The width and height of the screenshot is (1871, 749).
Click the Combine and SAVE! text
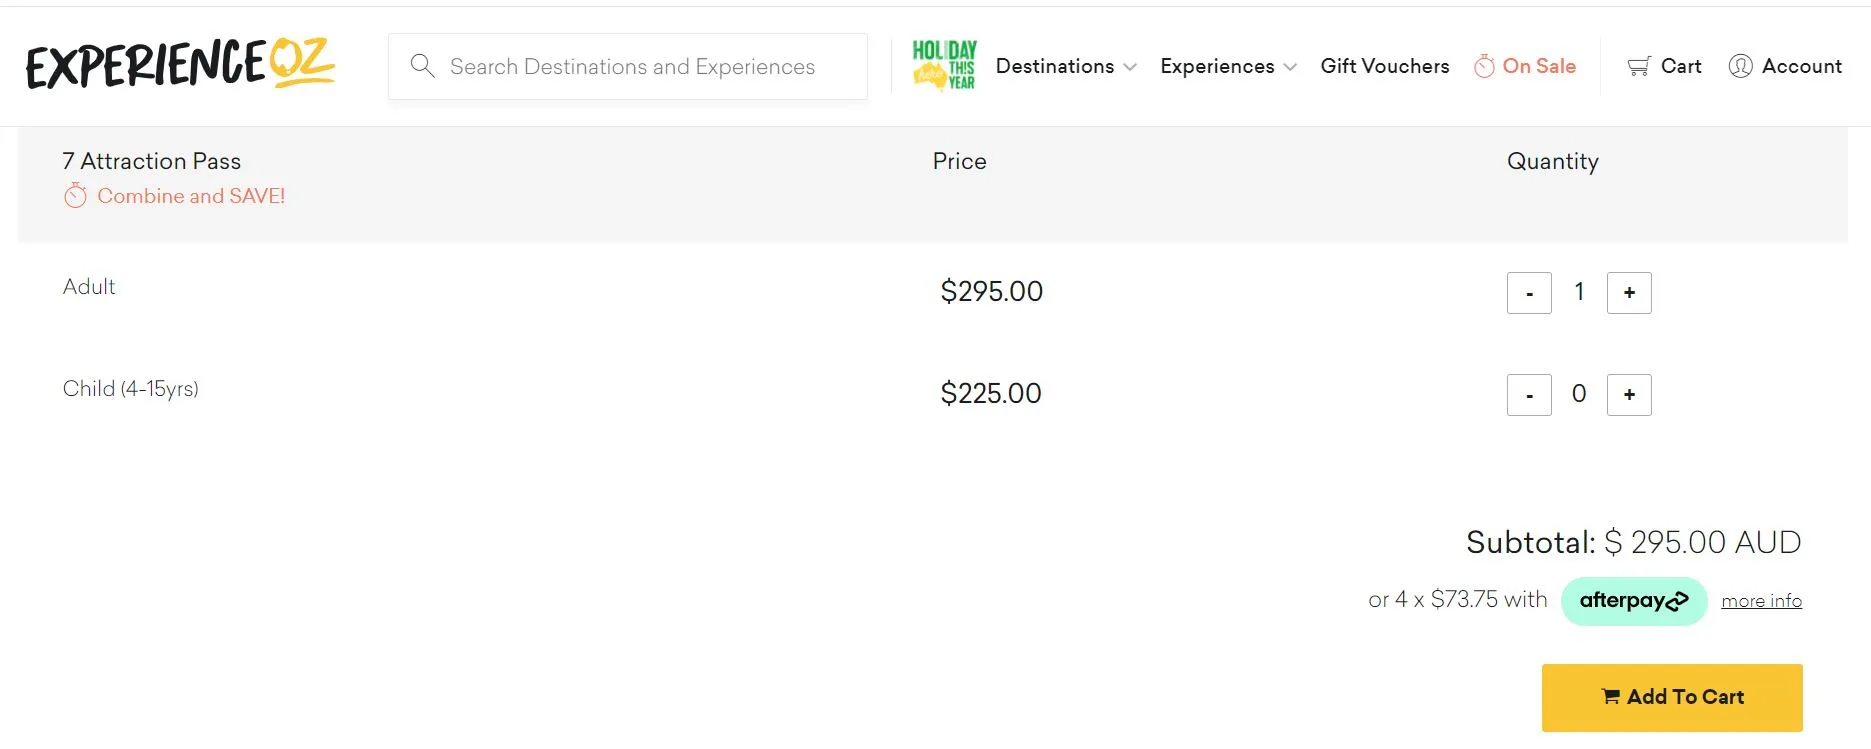[191, 196]
